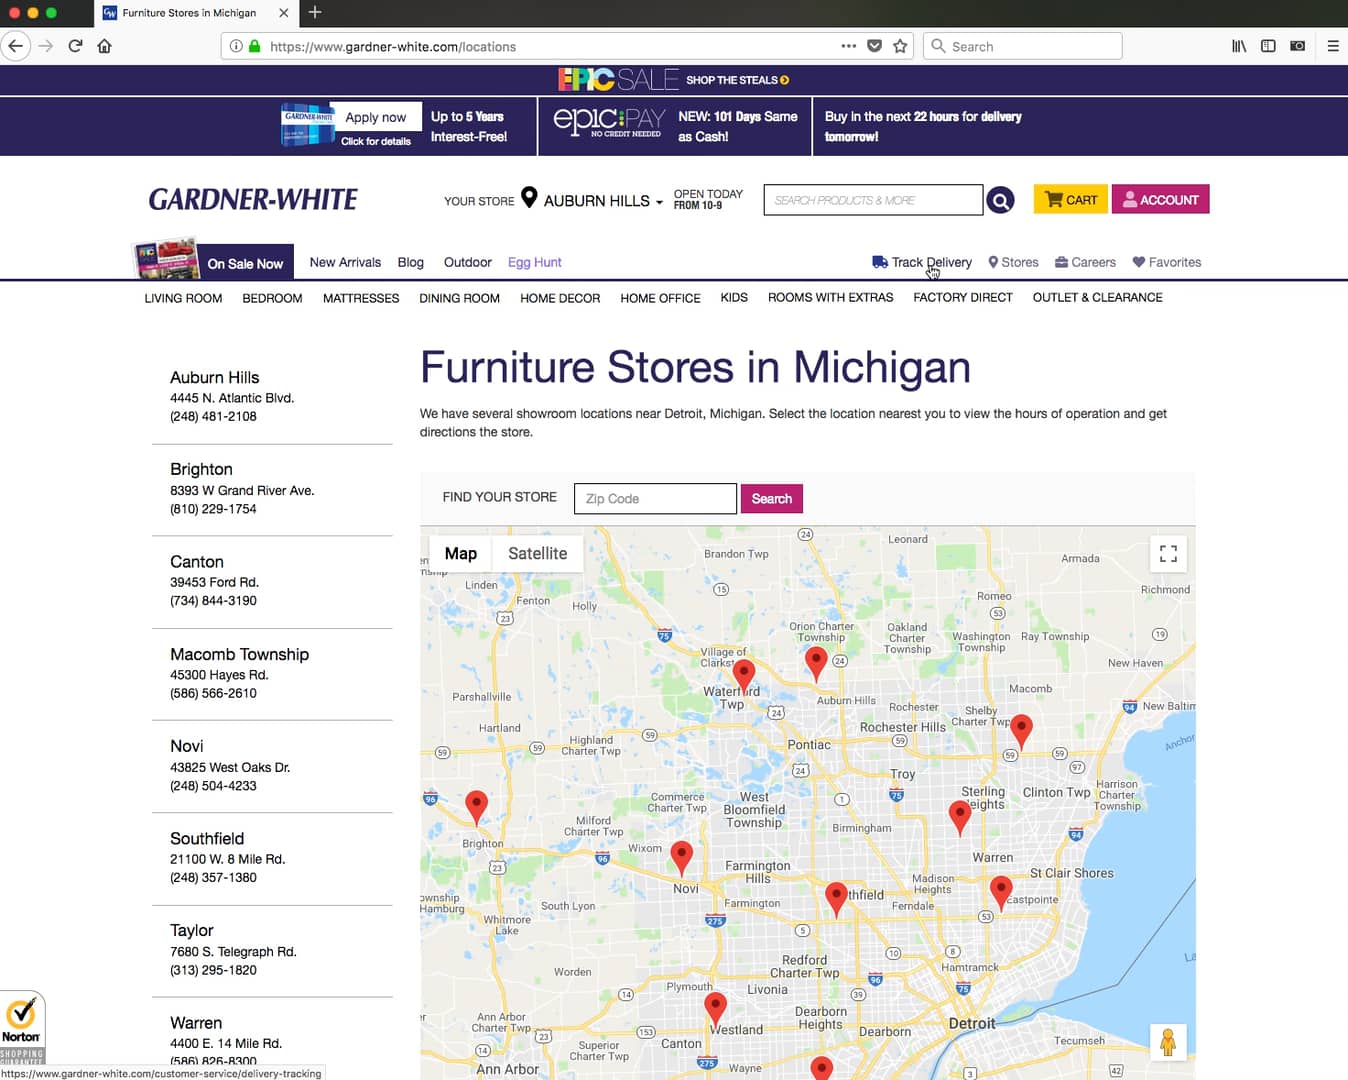This screenshot has width=1348, height=1080.
Task: Open New Arrivals
Action: pyautogui.click(x=345, y=262)
